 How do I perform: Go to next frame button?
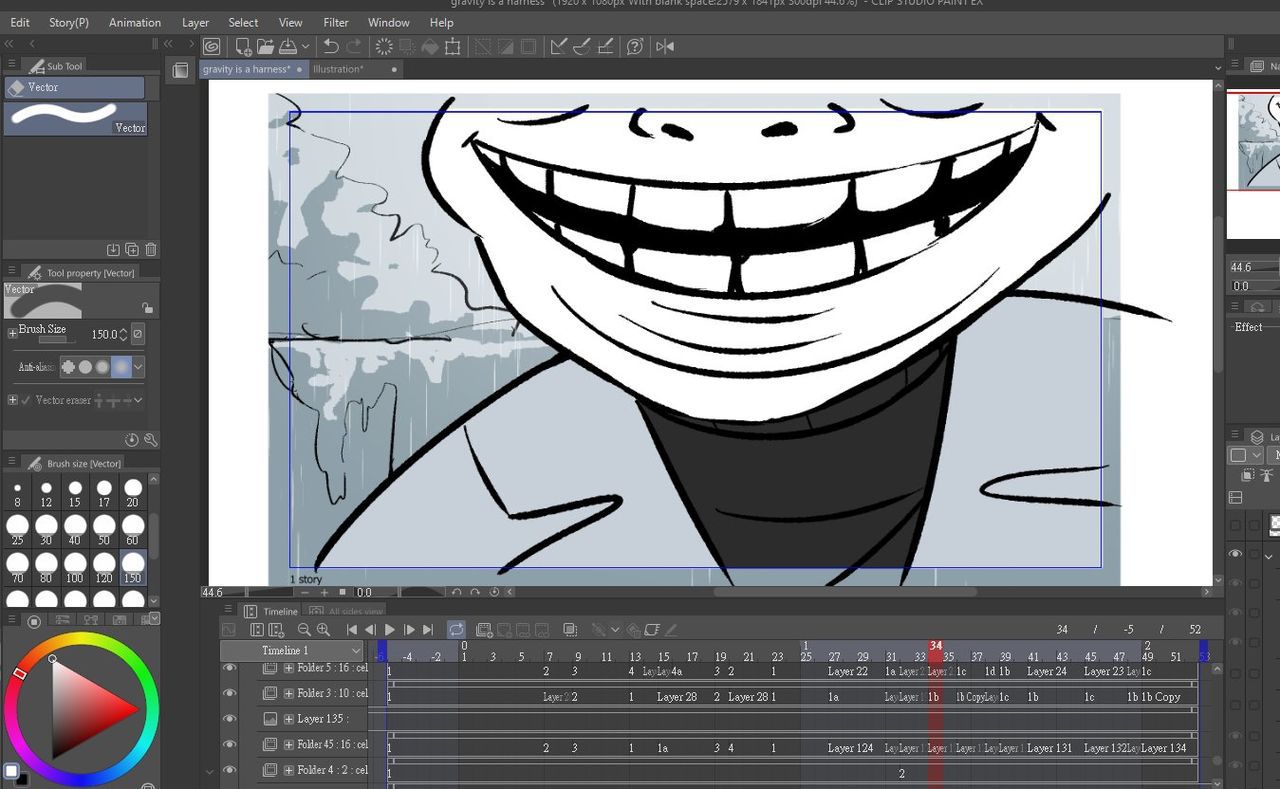pyautogui.click(x=409, y=630)
